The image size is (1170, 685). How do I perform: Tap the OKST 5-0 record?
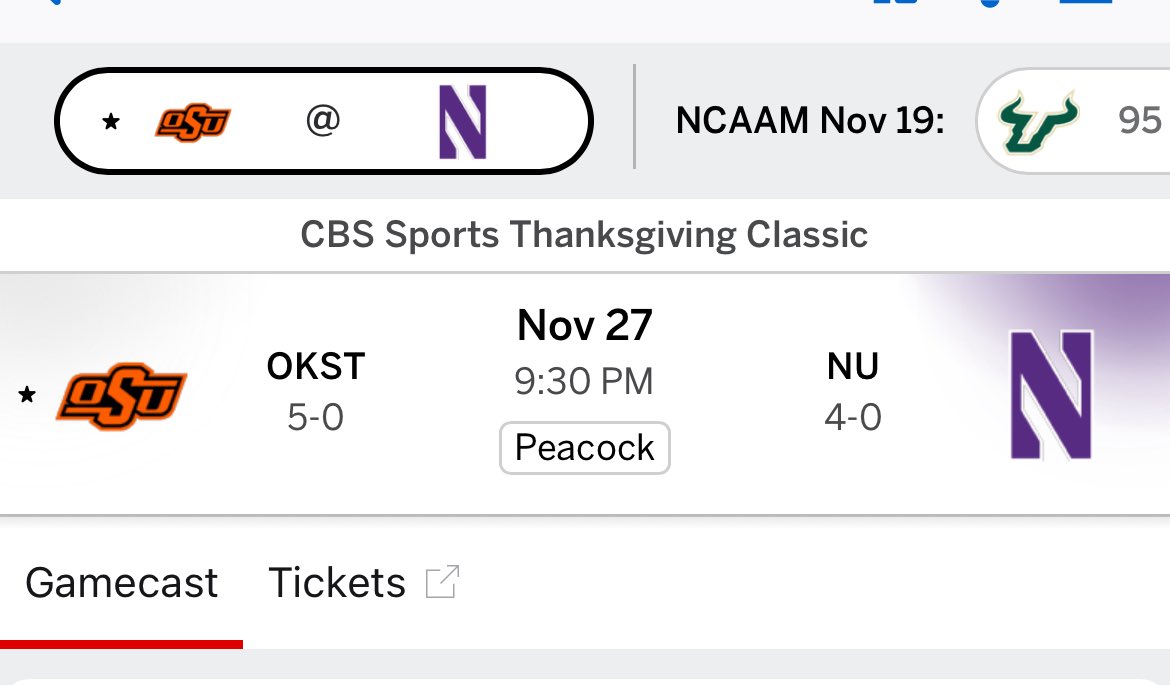pyautogui.click(x=315, y=417)
